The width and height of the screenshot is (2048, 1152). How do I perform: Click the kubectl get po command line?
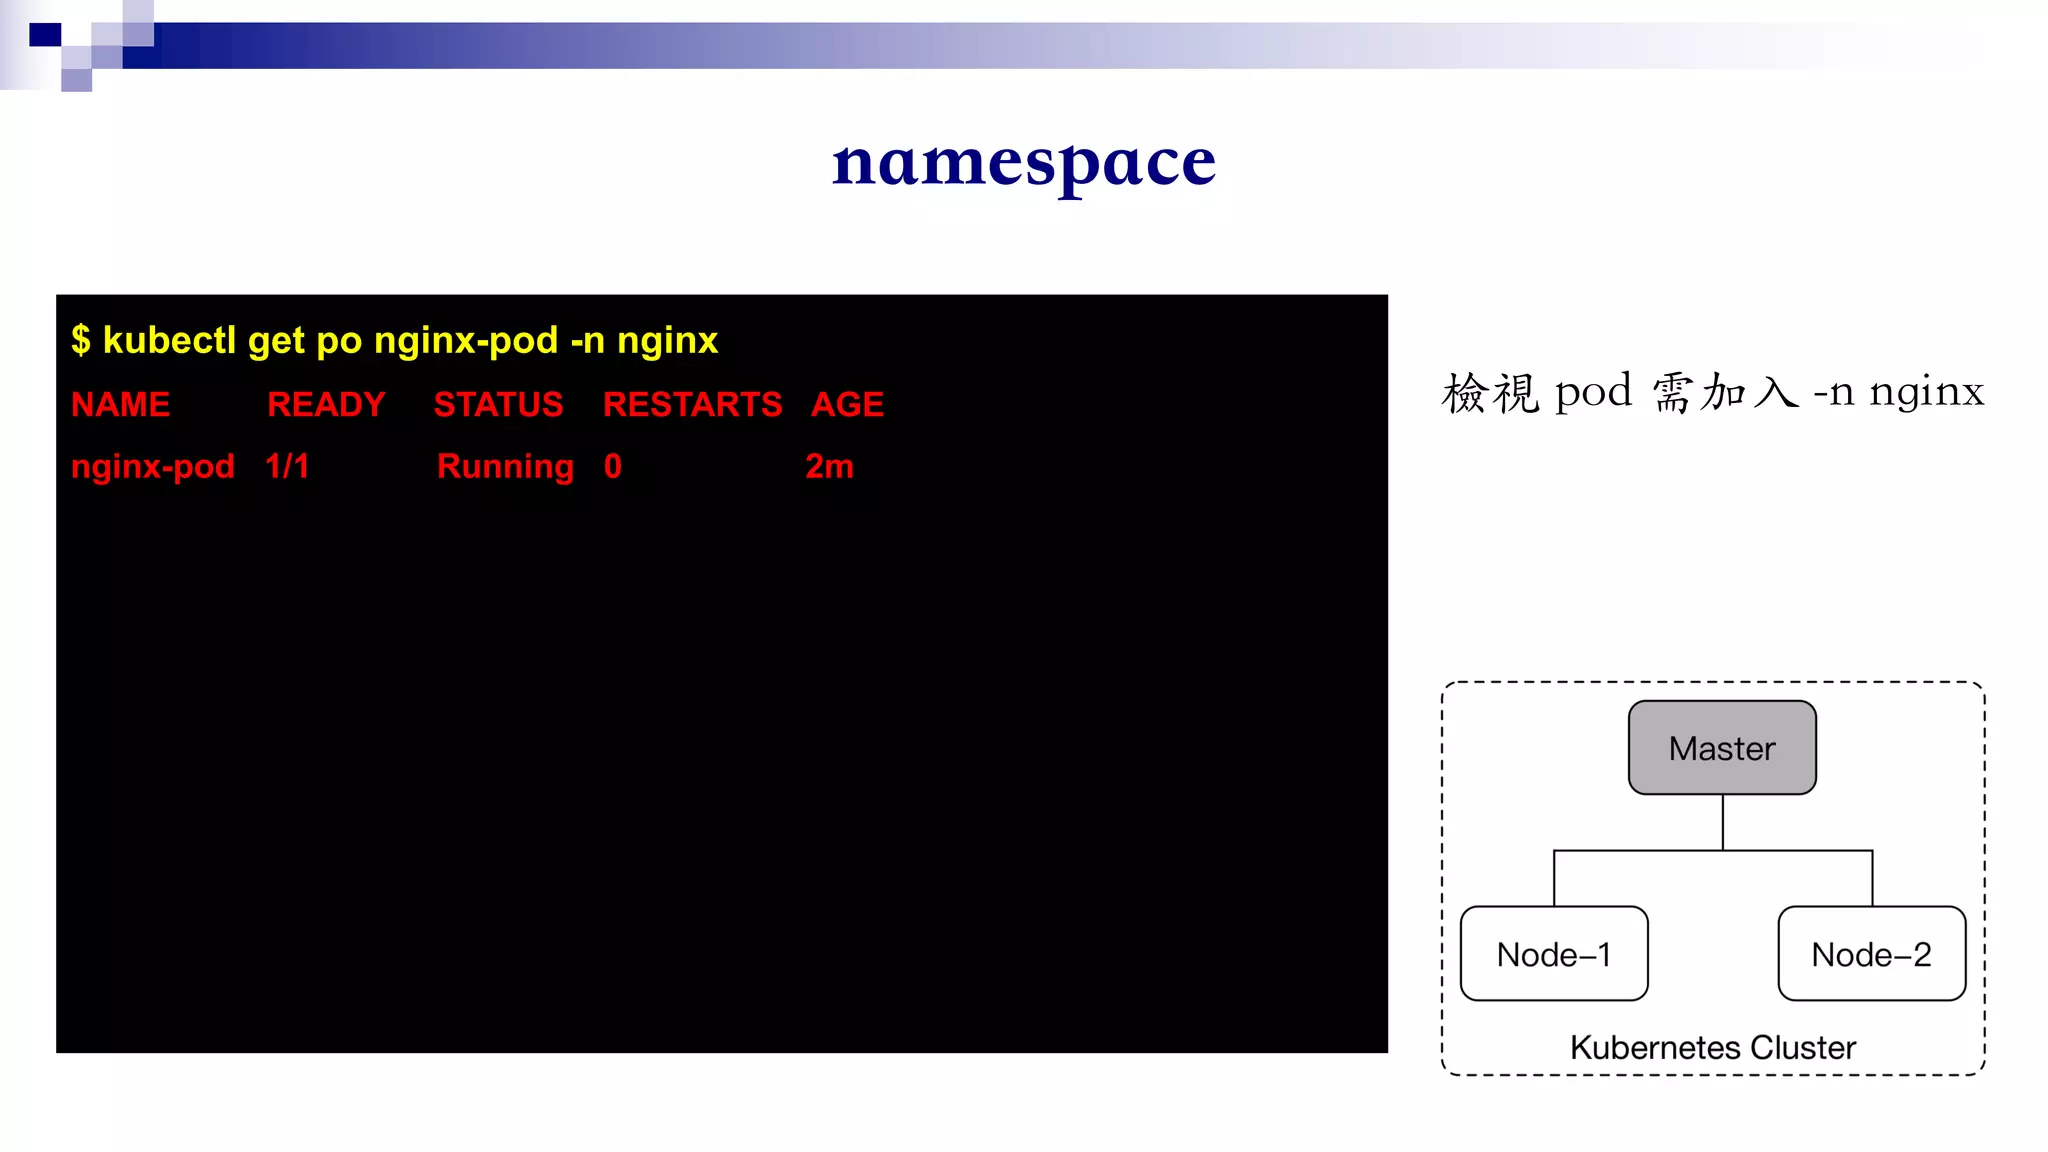point(394,341)
